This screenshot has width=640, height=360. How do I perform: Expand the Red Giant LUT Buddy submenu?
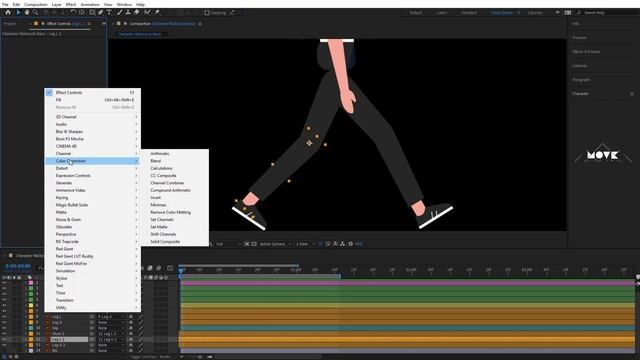(93, 256)
